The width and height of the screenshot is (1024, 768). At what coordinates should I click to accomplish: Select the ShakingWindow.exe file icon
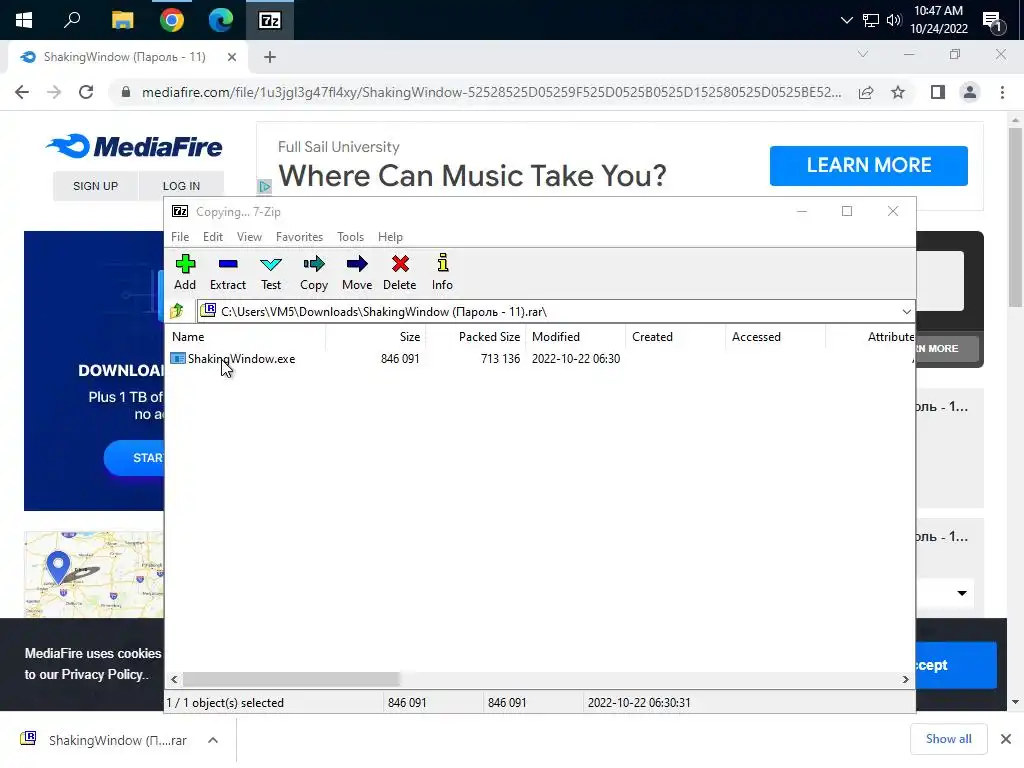178,359
